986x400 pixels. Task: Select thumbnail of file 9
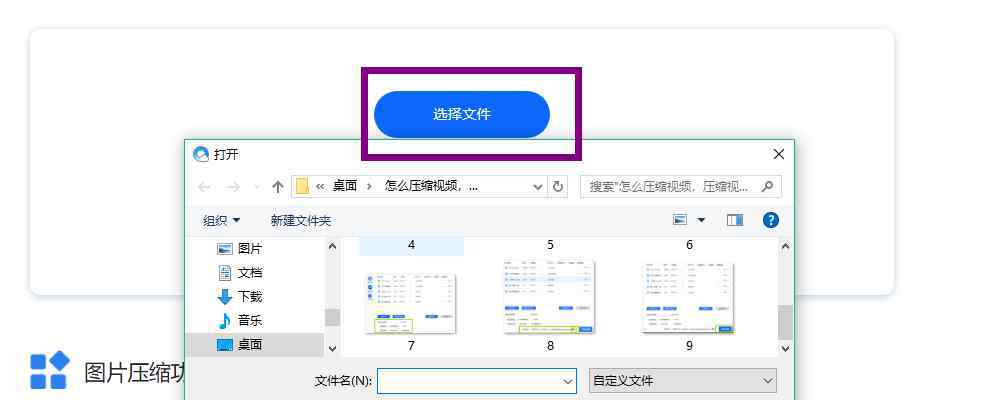tap(689, 298)
